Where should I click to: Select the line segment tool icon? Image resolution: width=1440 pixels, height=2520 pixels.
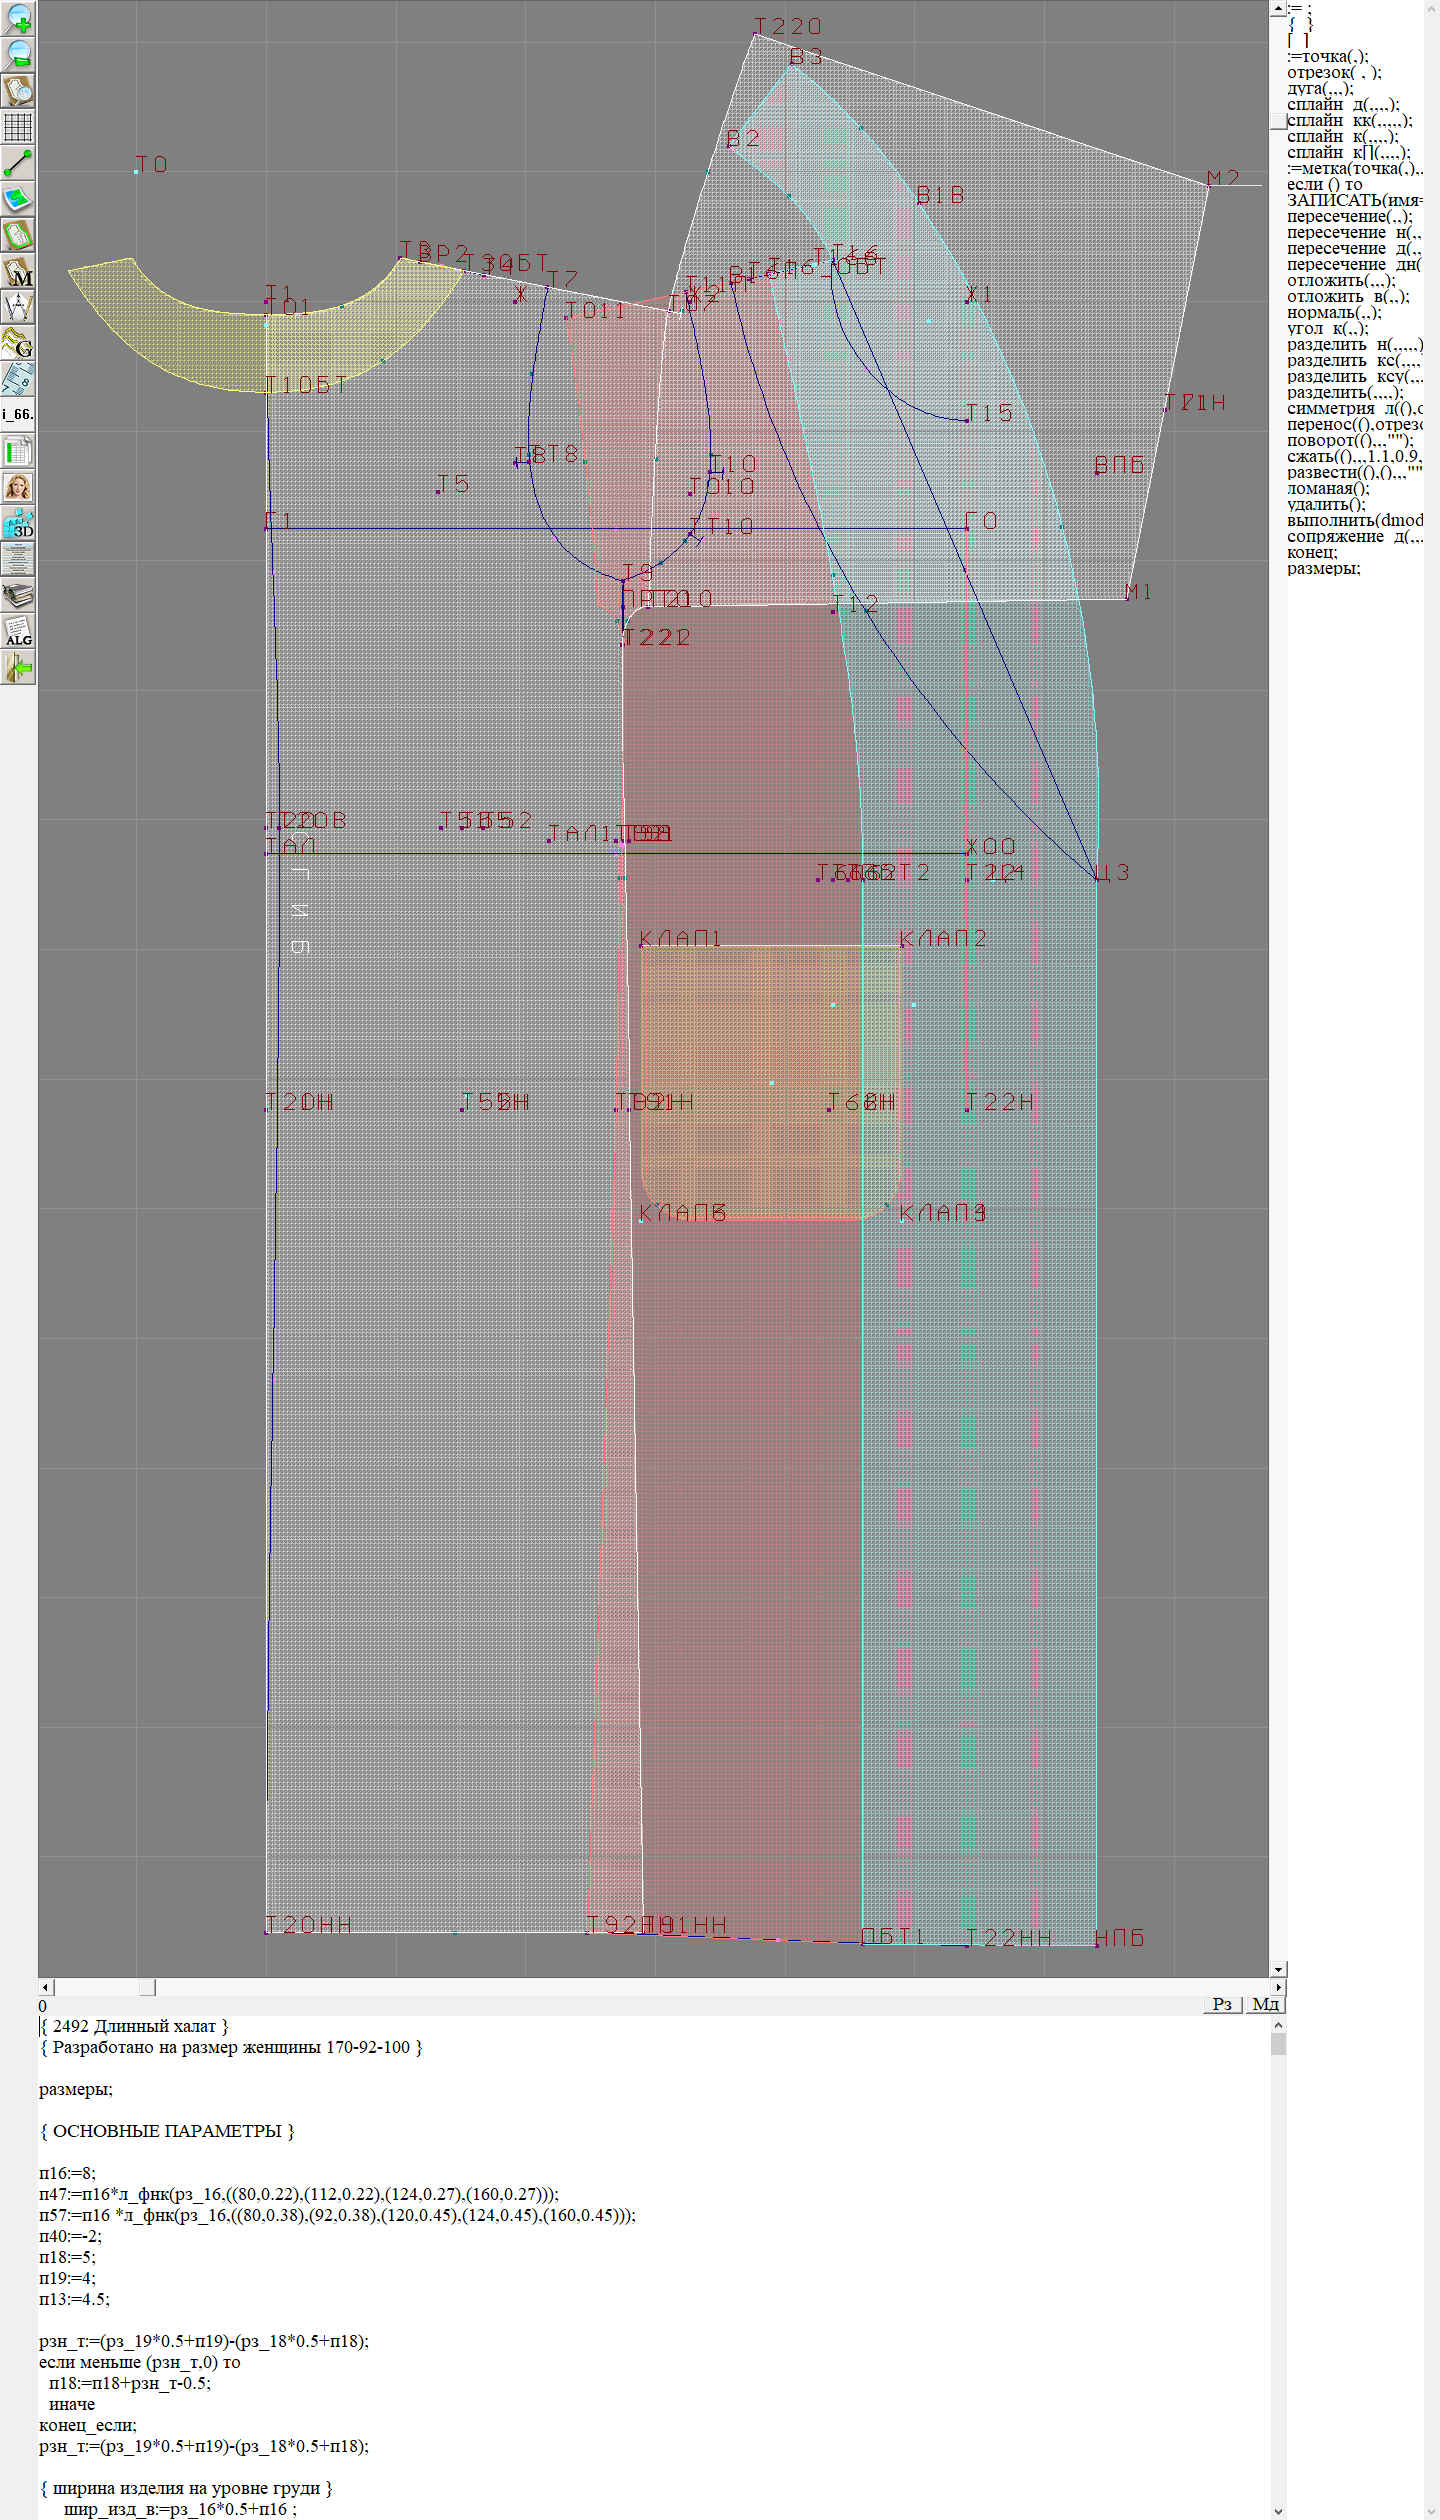[18, 163]
